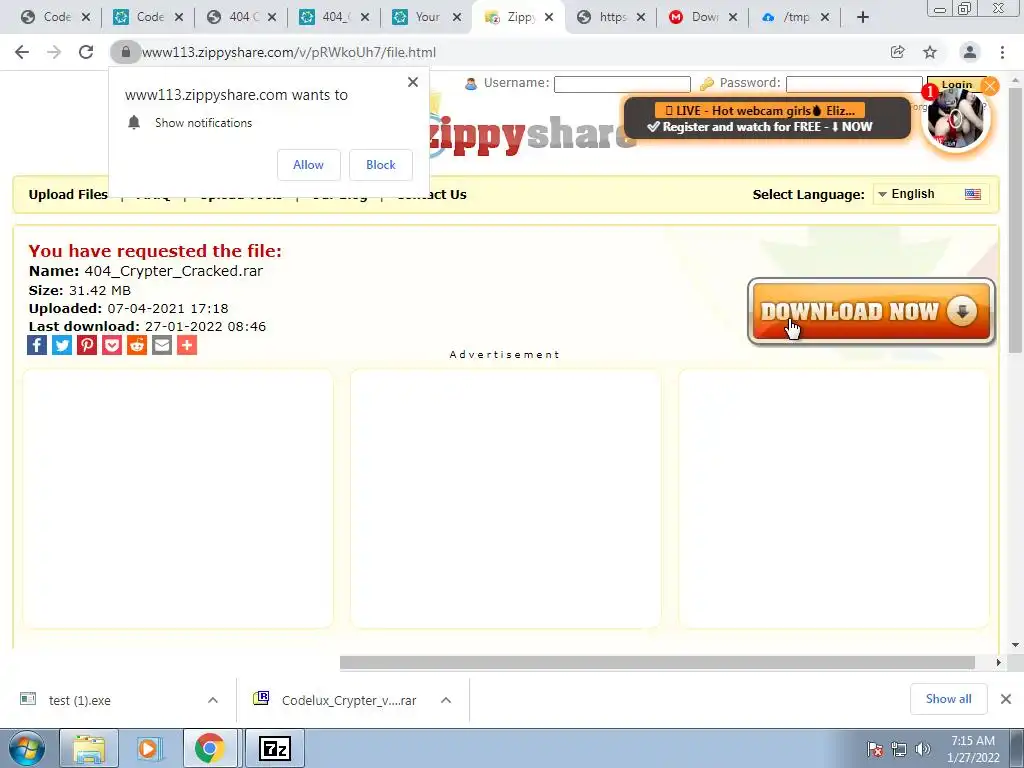Click the volume speaker tray icon
1024x768 pixels.
tap(923, 749)
